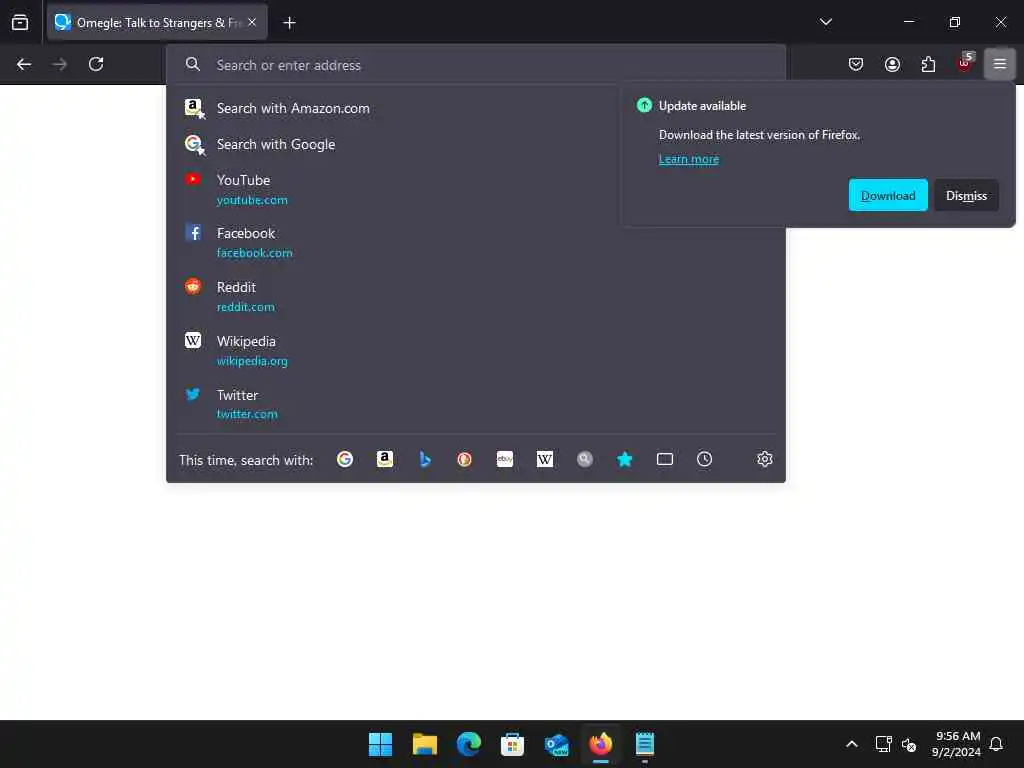Open Firefox View in the tab bar
Viewport: 1024px width, 768px height.
pyautogui.click(x=20, y=22)
